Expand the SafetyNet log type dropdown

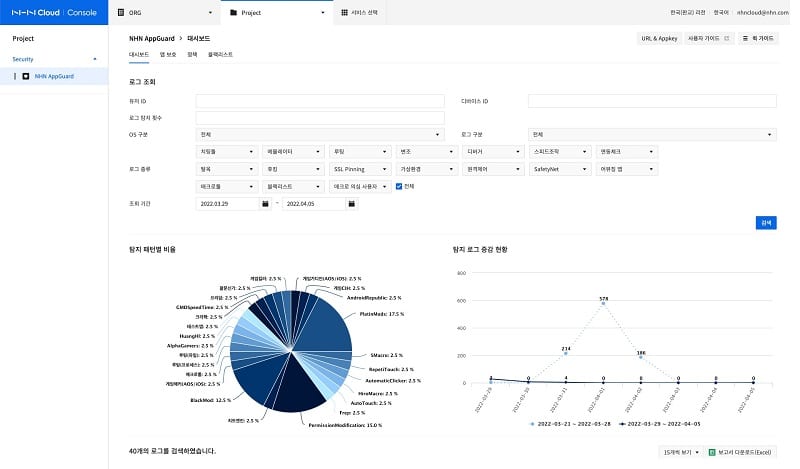560,169
